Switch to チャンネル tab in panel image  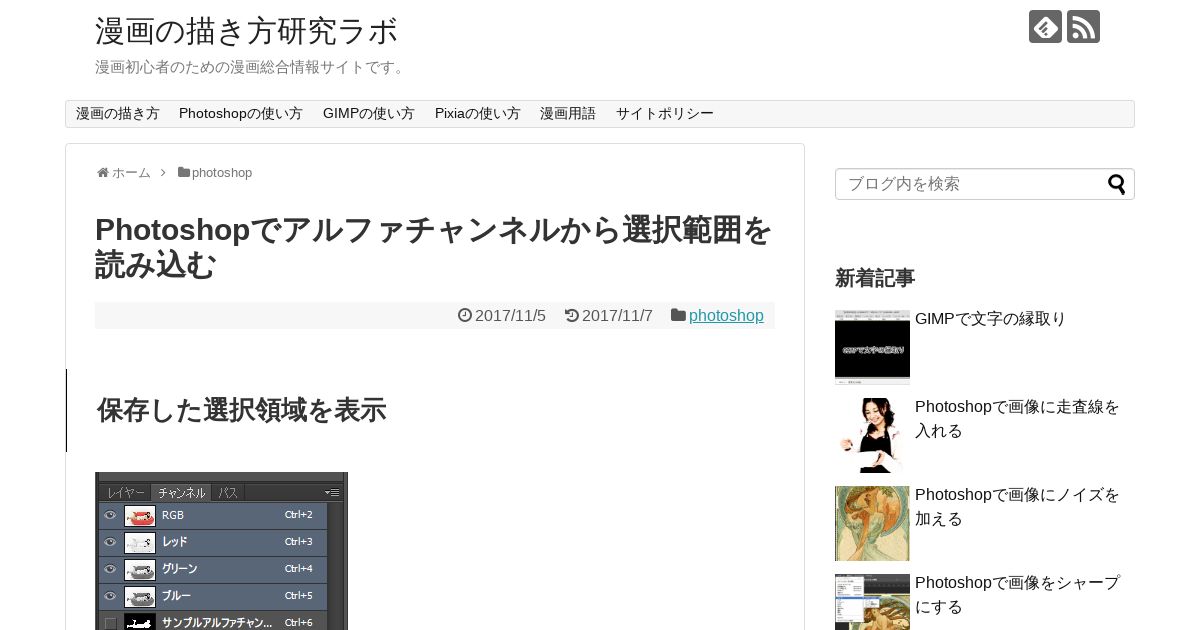click(x=181, y=493)
